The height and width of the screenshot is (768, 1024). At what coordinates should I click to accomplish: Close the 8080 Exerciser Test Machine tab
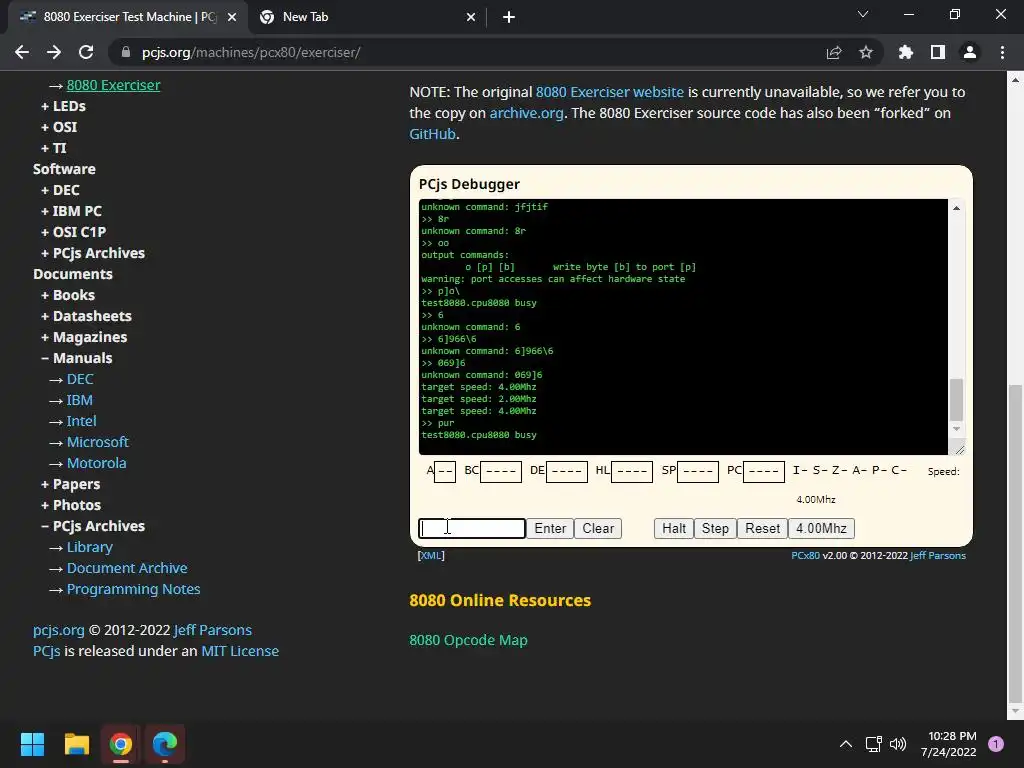(232, 17)
